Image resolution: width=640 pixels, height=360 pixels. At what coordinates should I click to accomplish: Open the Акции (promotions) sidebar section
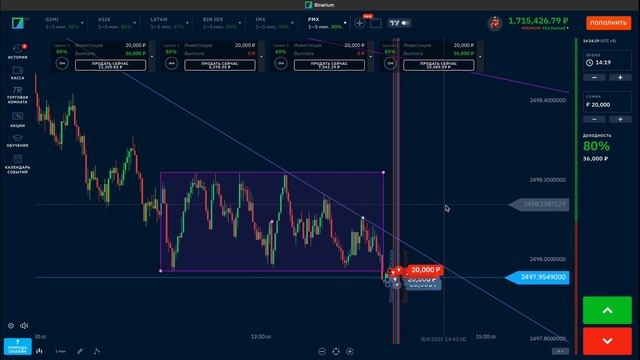[x=18, y=120]
